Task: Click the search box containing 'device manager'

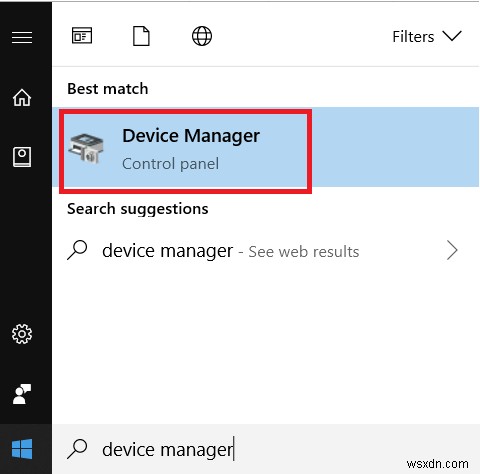Action: tap(266, 449)
